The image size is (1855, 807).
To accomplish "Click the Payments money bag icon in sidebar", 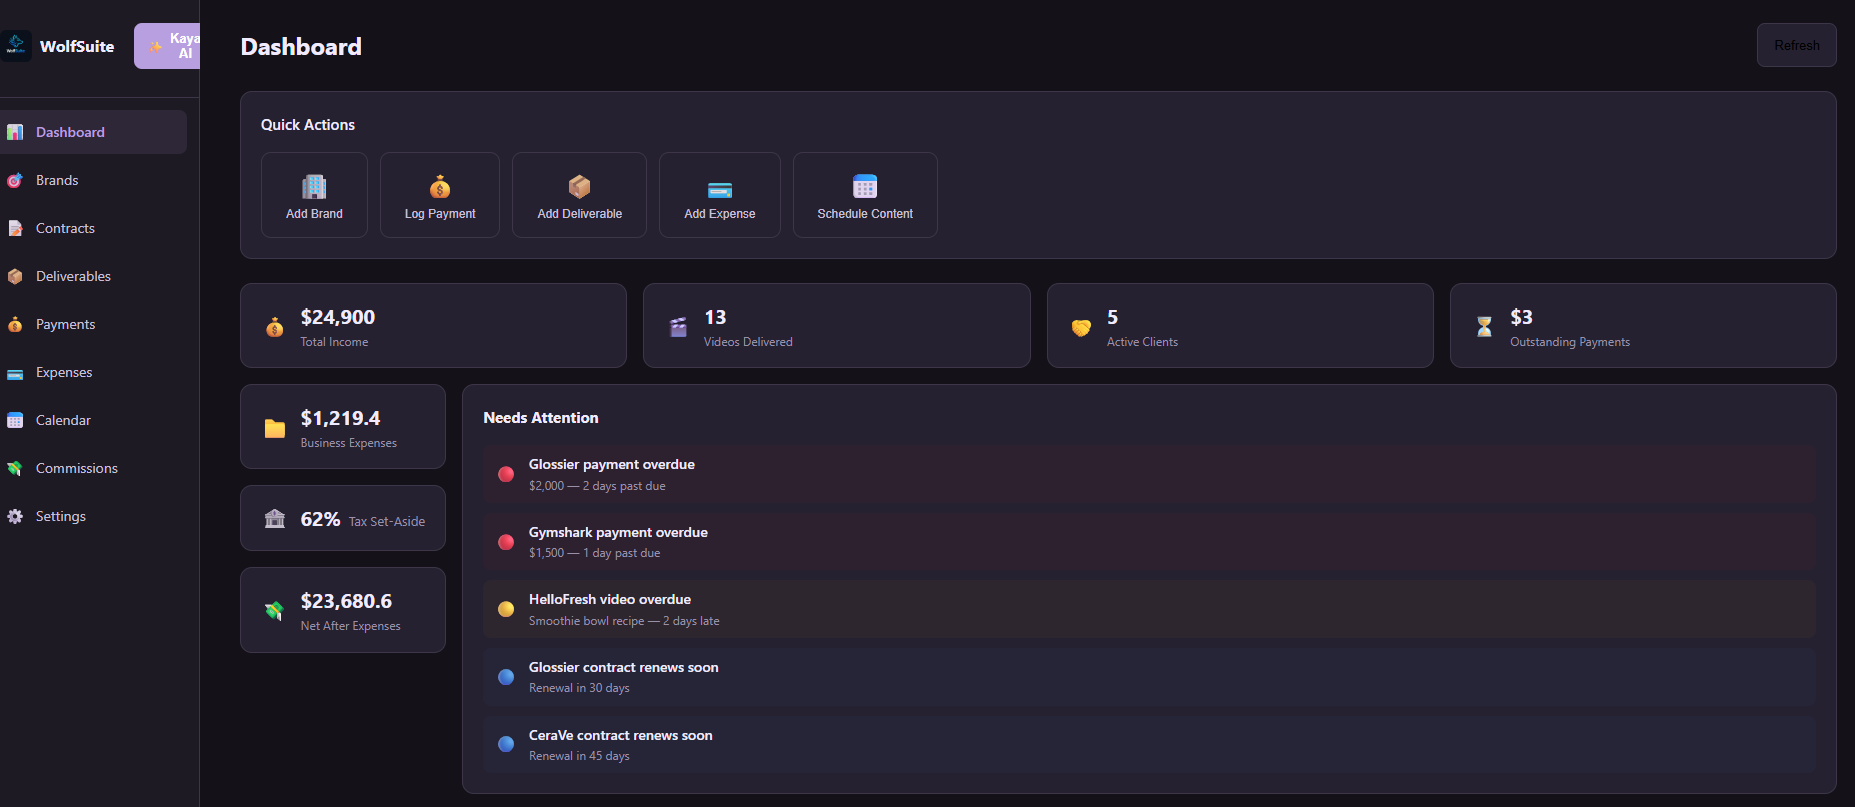I will (15, 324).
